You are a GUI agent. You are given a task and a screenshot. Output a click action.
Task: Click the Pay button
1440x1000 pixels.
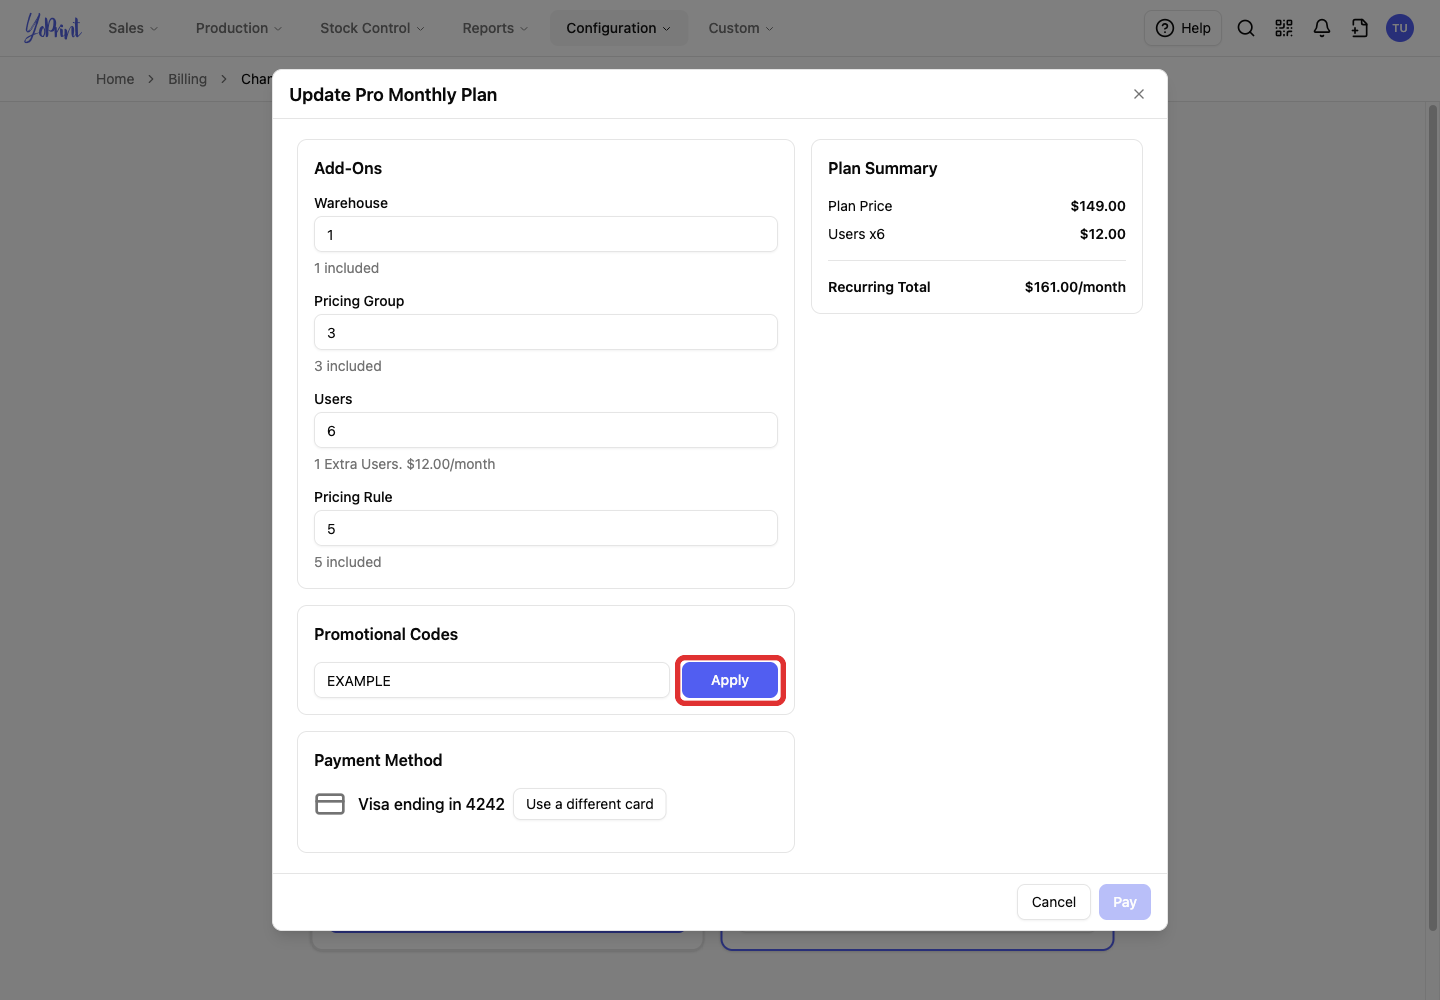[x=1125, y=902]
